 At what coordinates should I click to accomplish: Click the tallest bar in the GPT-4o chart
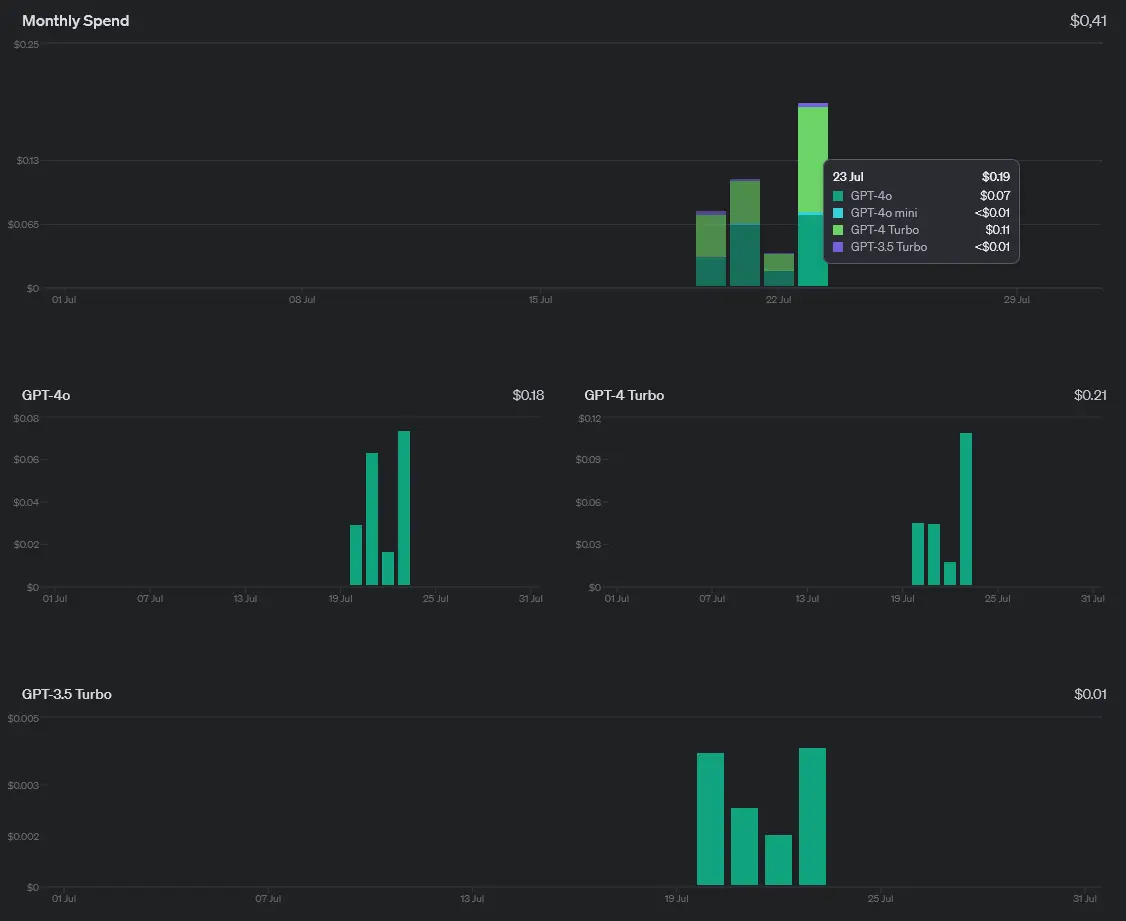(404, 508)
